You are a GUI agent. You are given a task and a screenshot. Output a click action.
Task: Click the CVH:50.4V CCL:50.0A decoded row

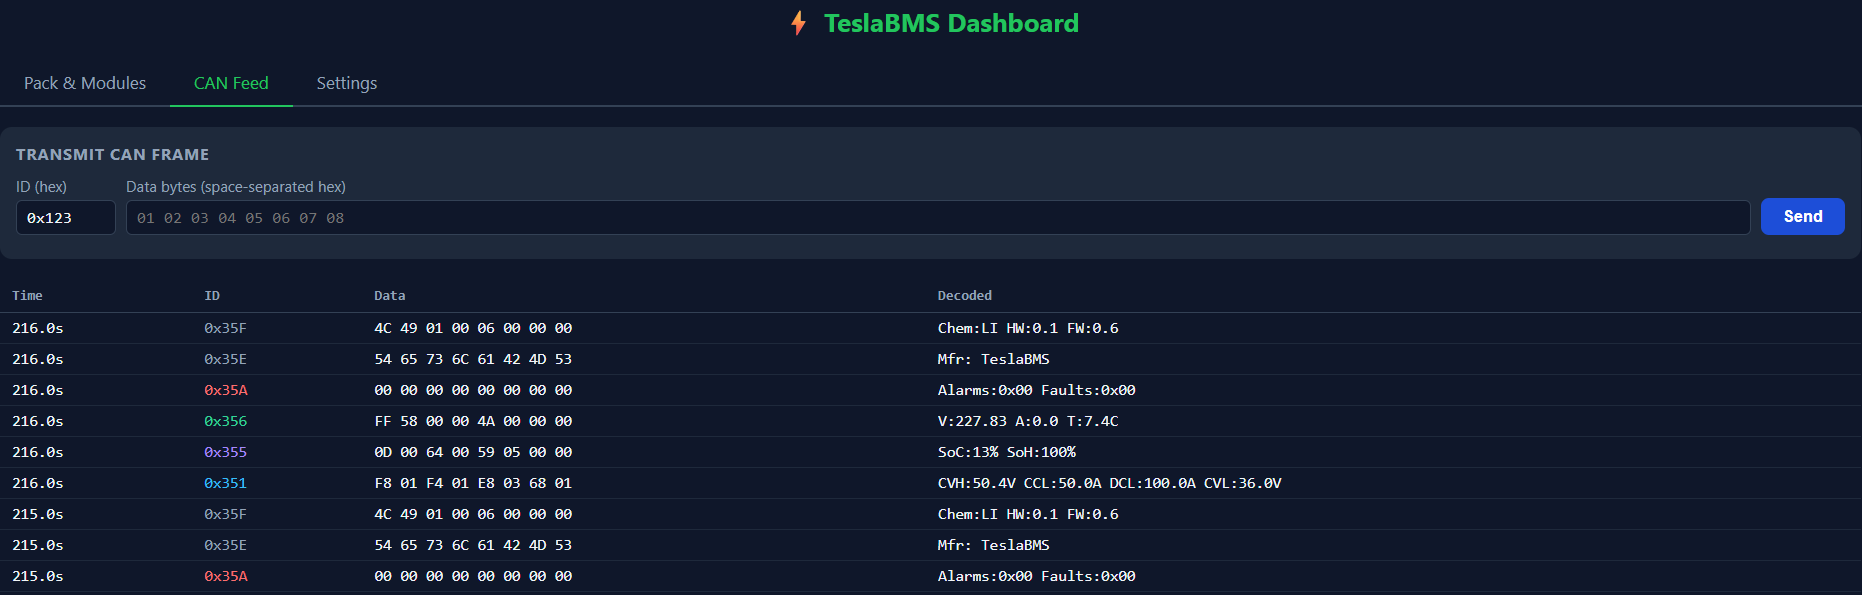[x=1109, y=483]
